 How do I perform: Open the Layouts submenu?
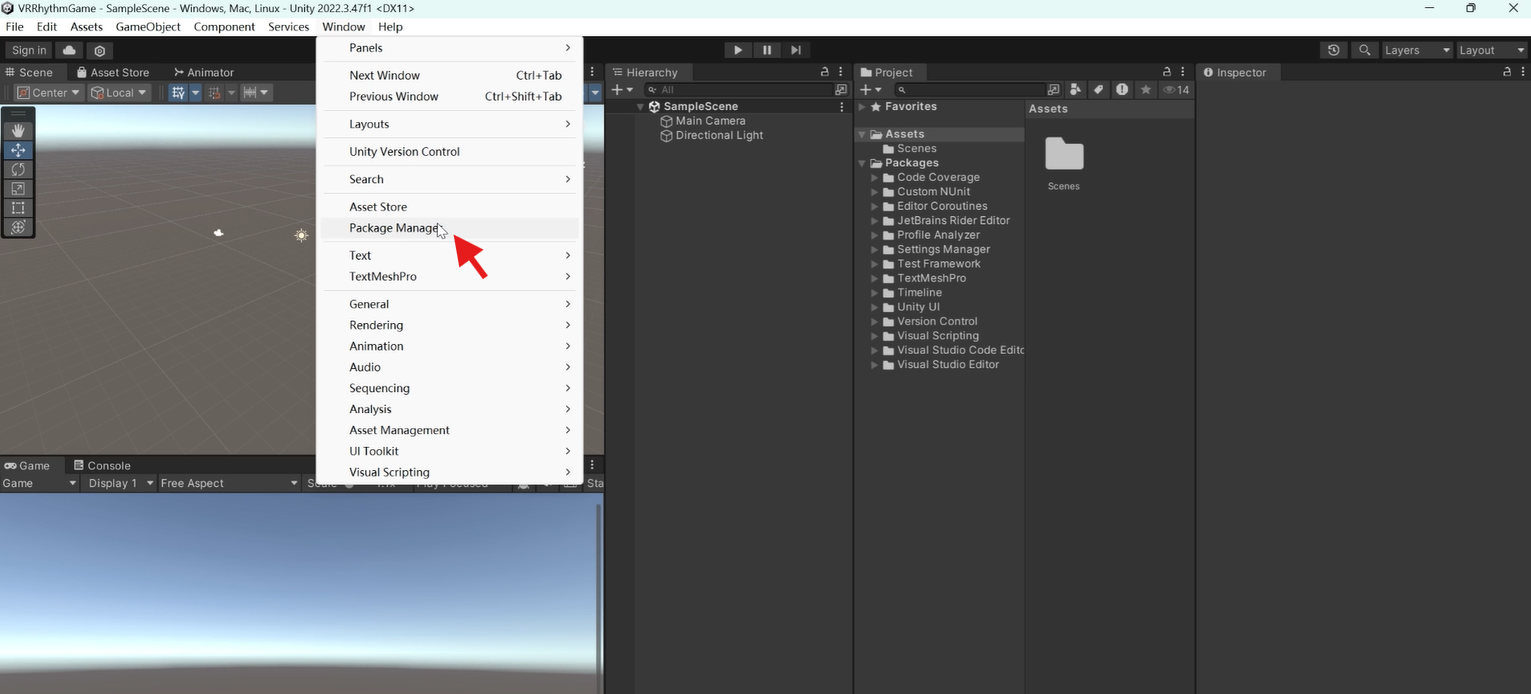point(449,124)
